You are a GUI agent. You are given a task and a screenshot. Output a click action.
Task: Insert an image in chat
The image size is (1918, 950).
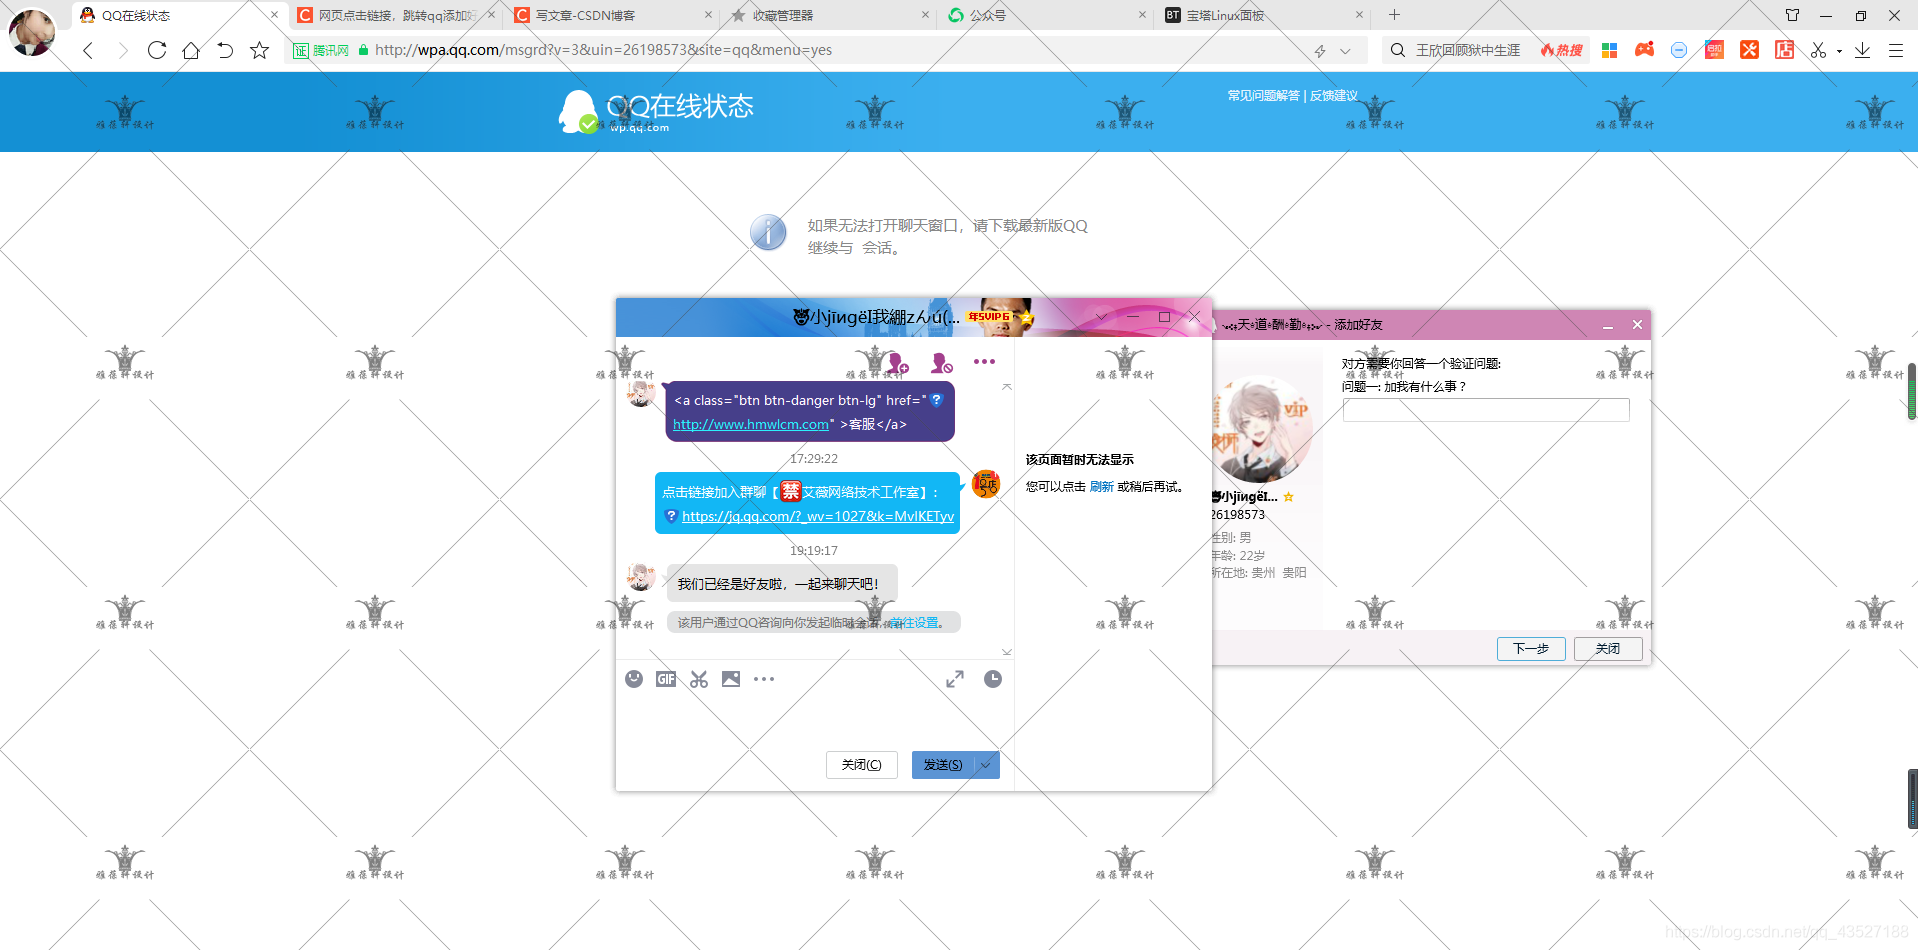click(x=731, y=679)
